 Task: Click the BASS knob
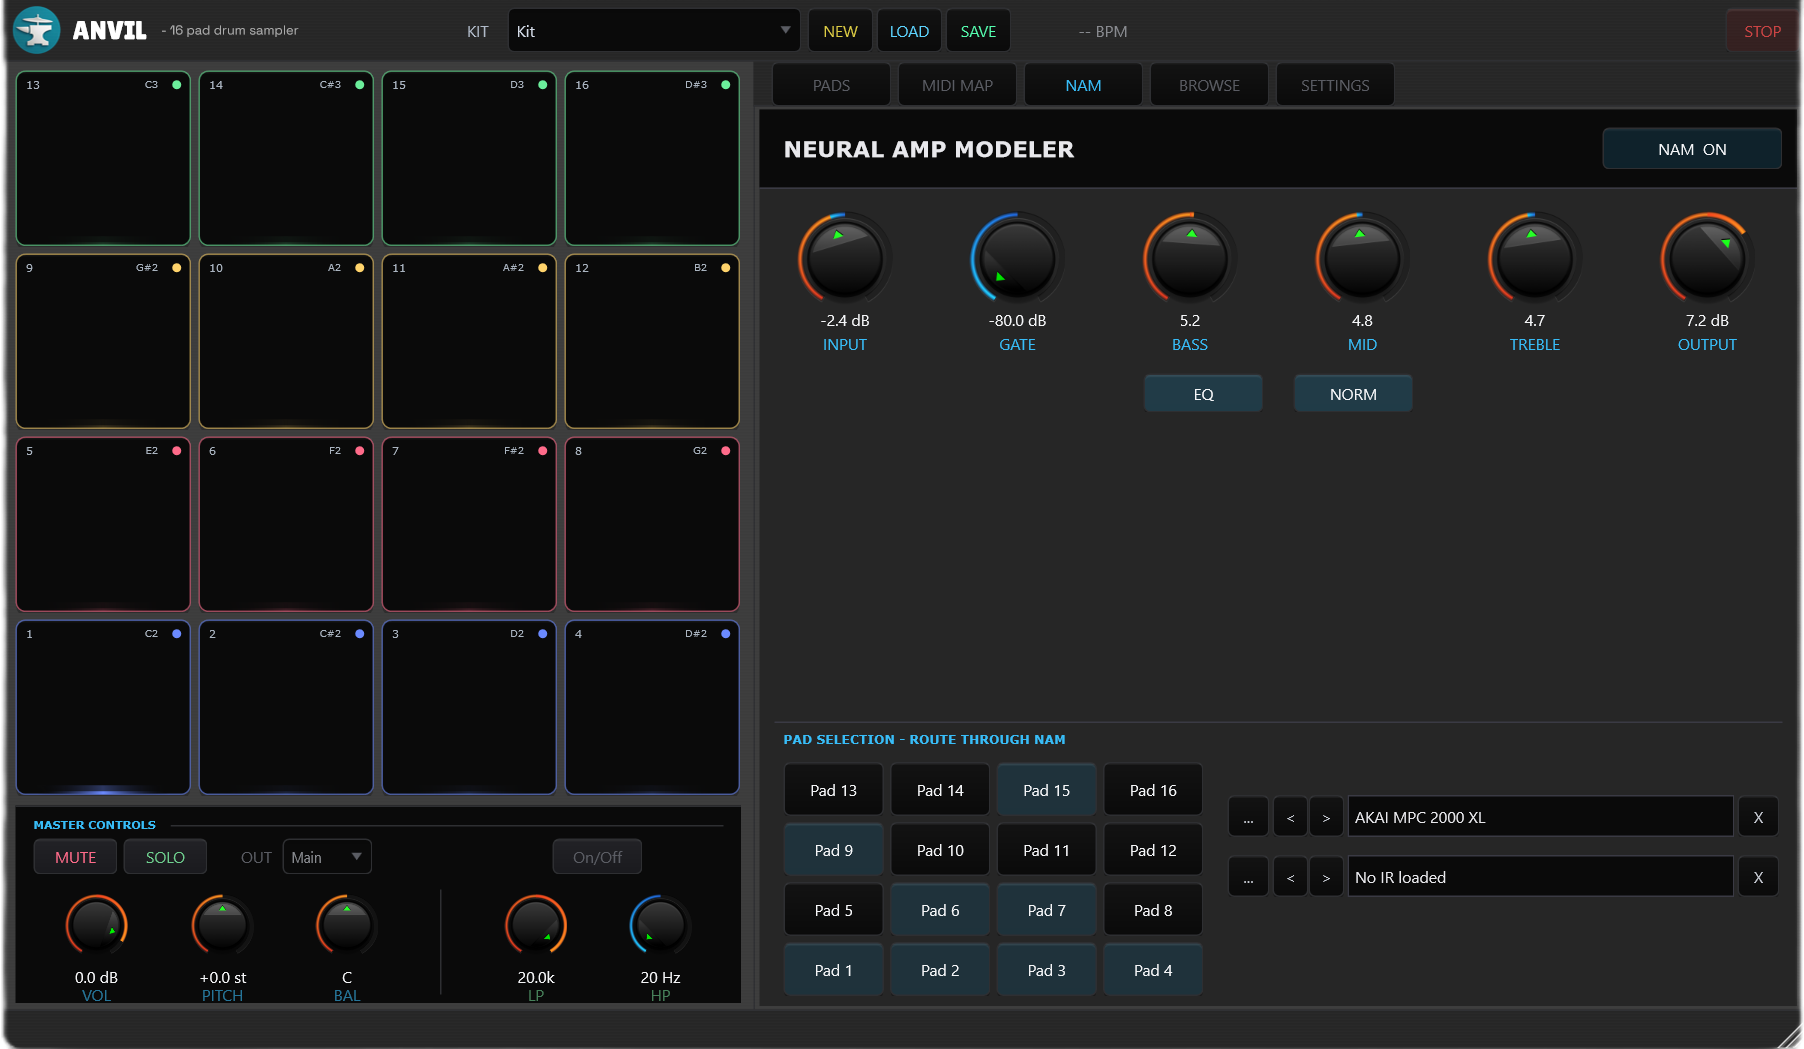(x=1190, y=258)
